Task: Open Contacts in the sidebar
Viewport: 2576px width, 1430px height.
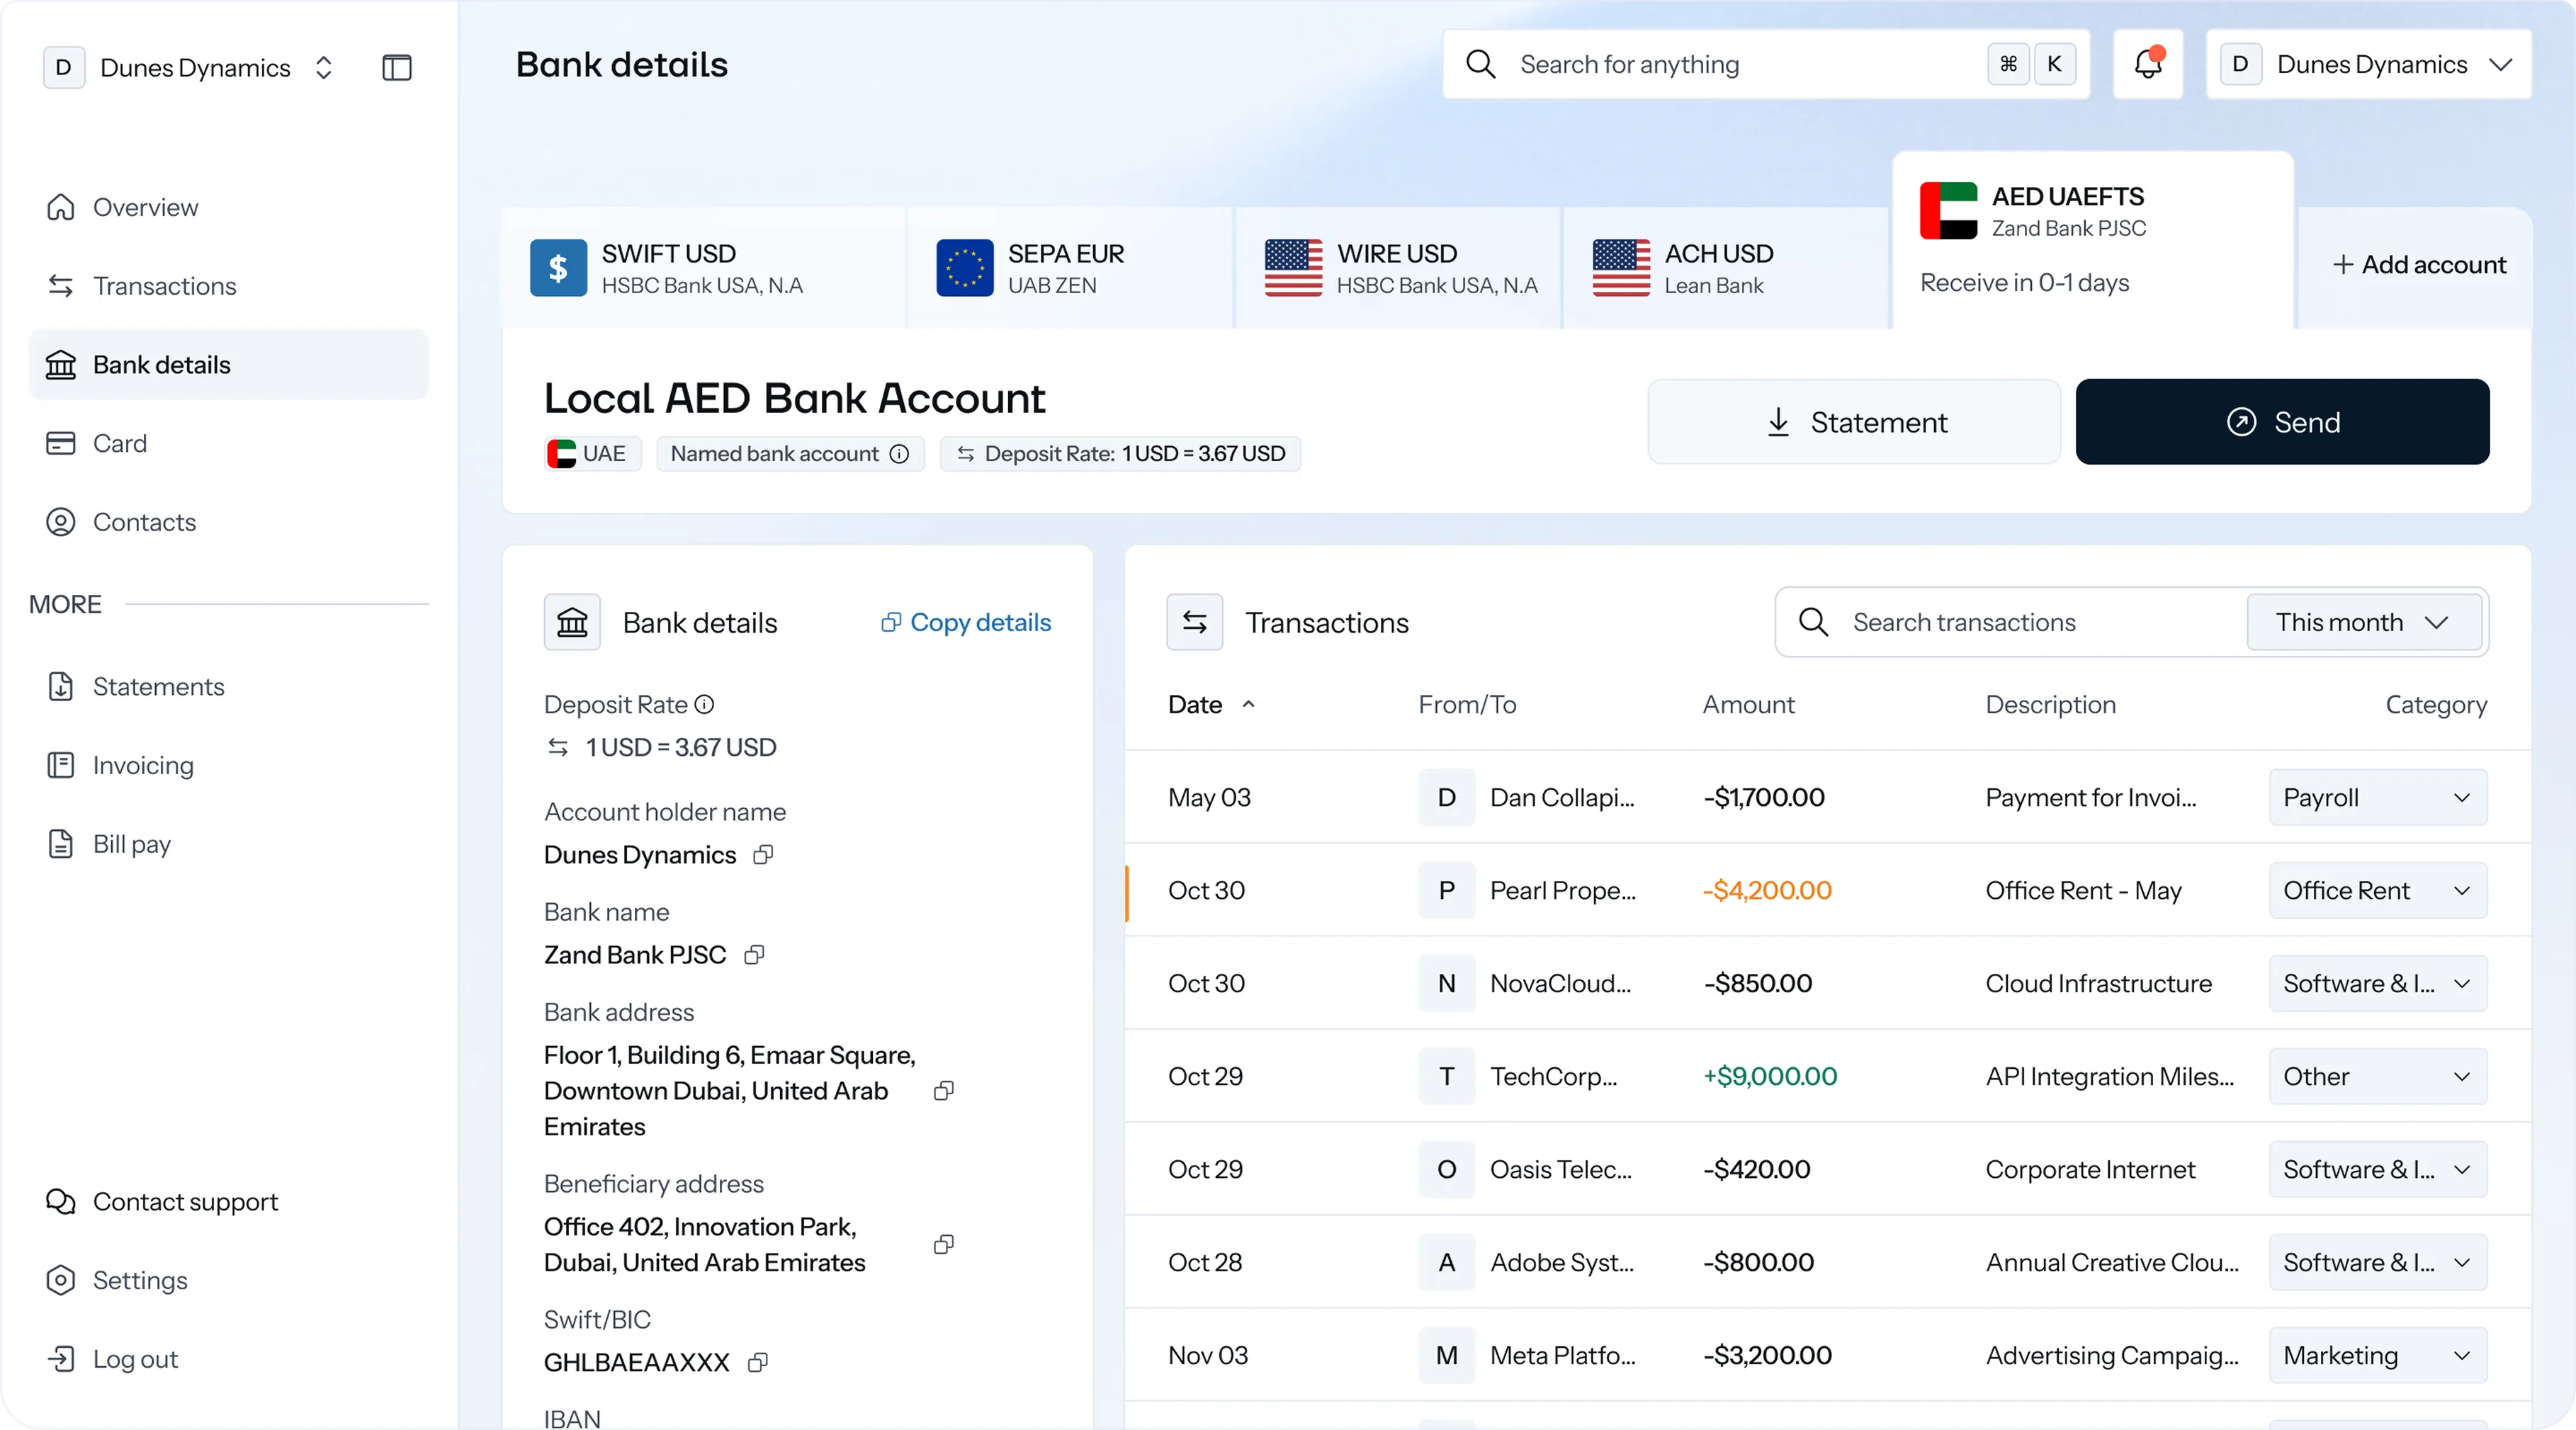Action: 228,522
